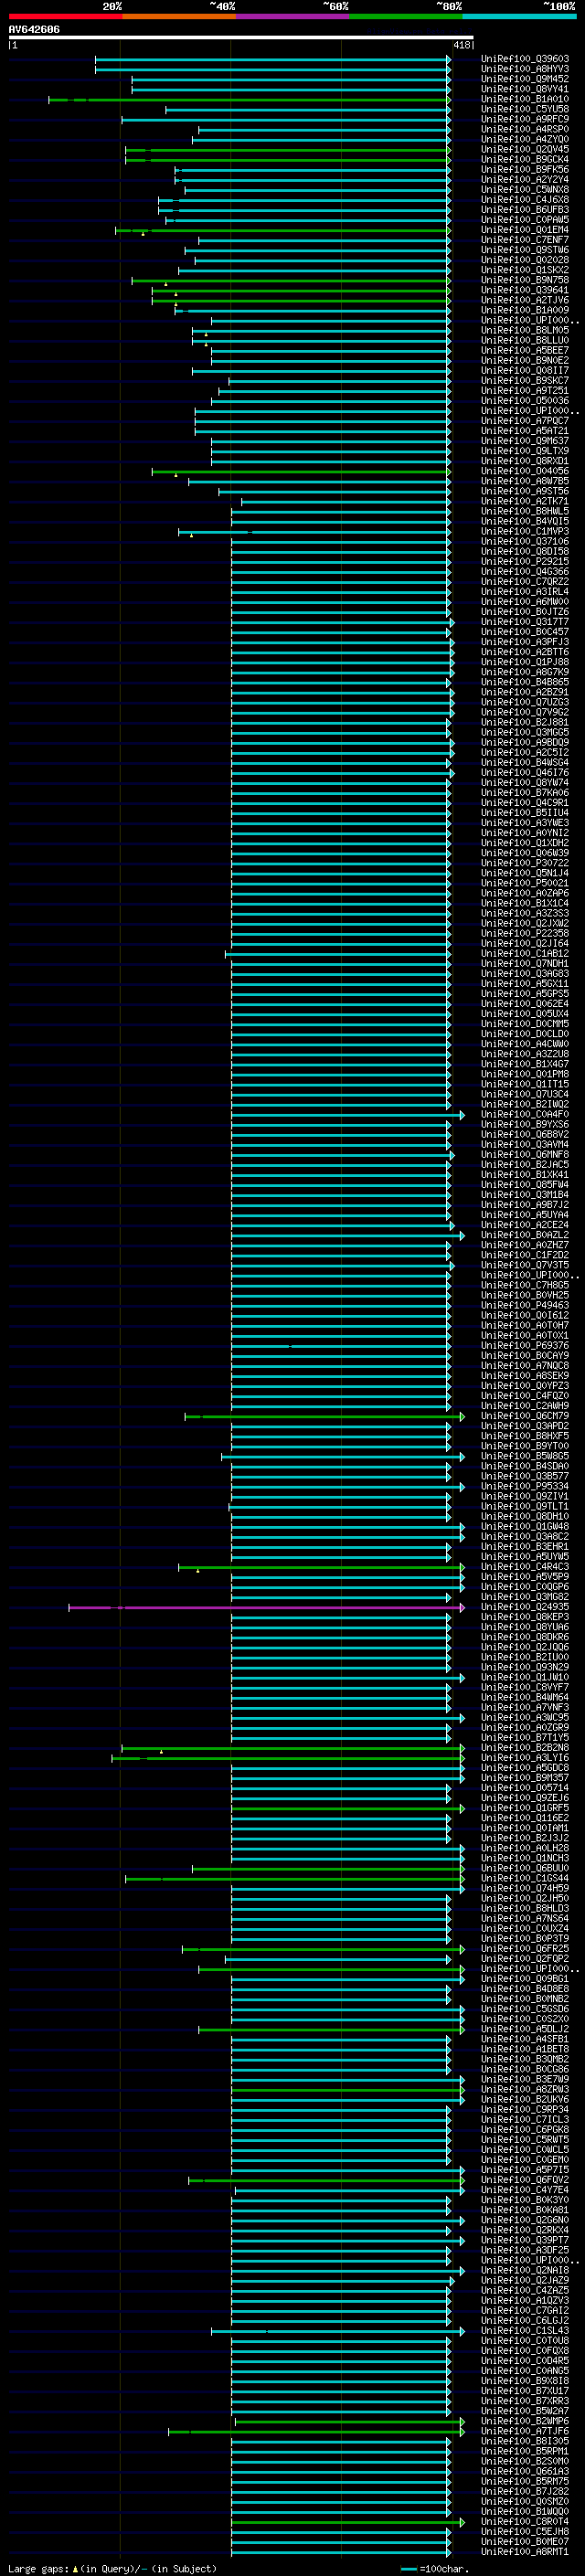Image resolution: width=585 pixels, height=2576 pixels.
Task: Click the hit label UniRef100_B7XRR3
Action: click(525, 2400)
